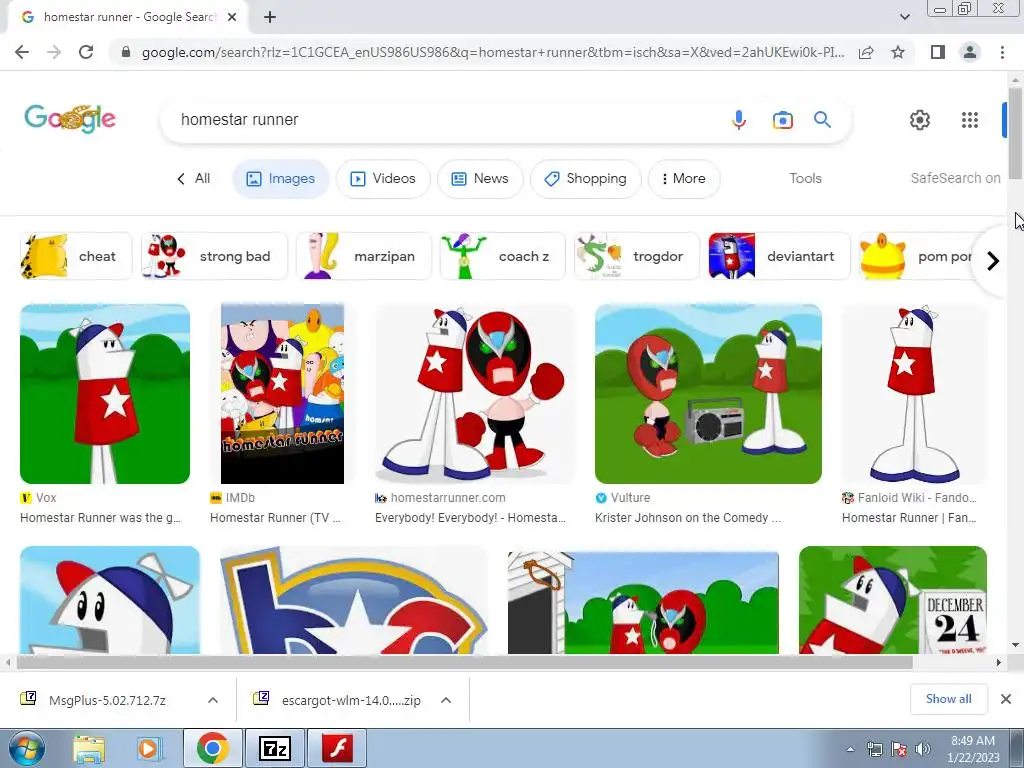This screenshot has height=768, width=1024.
Task: Open the Google apps grid
Action: (x=970, y=120)
